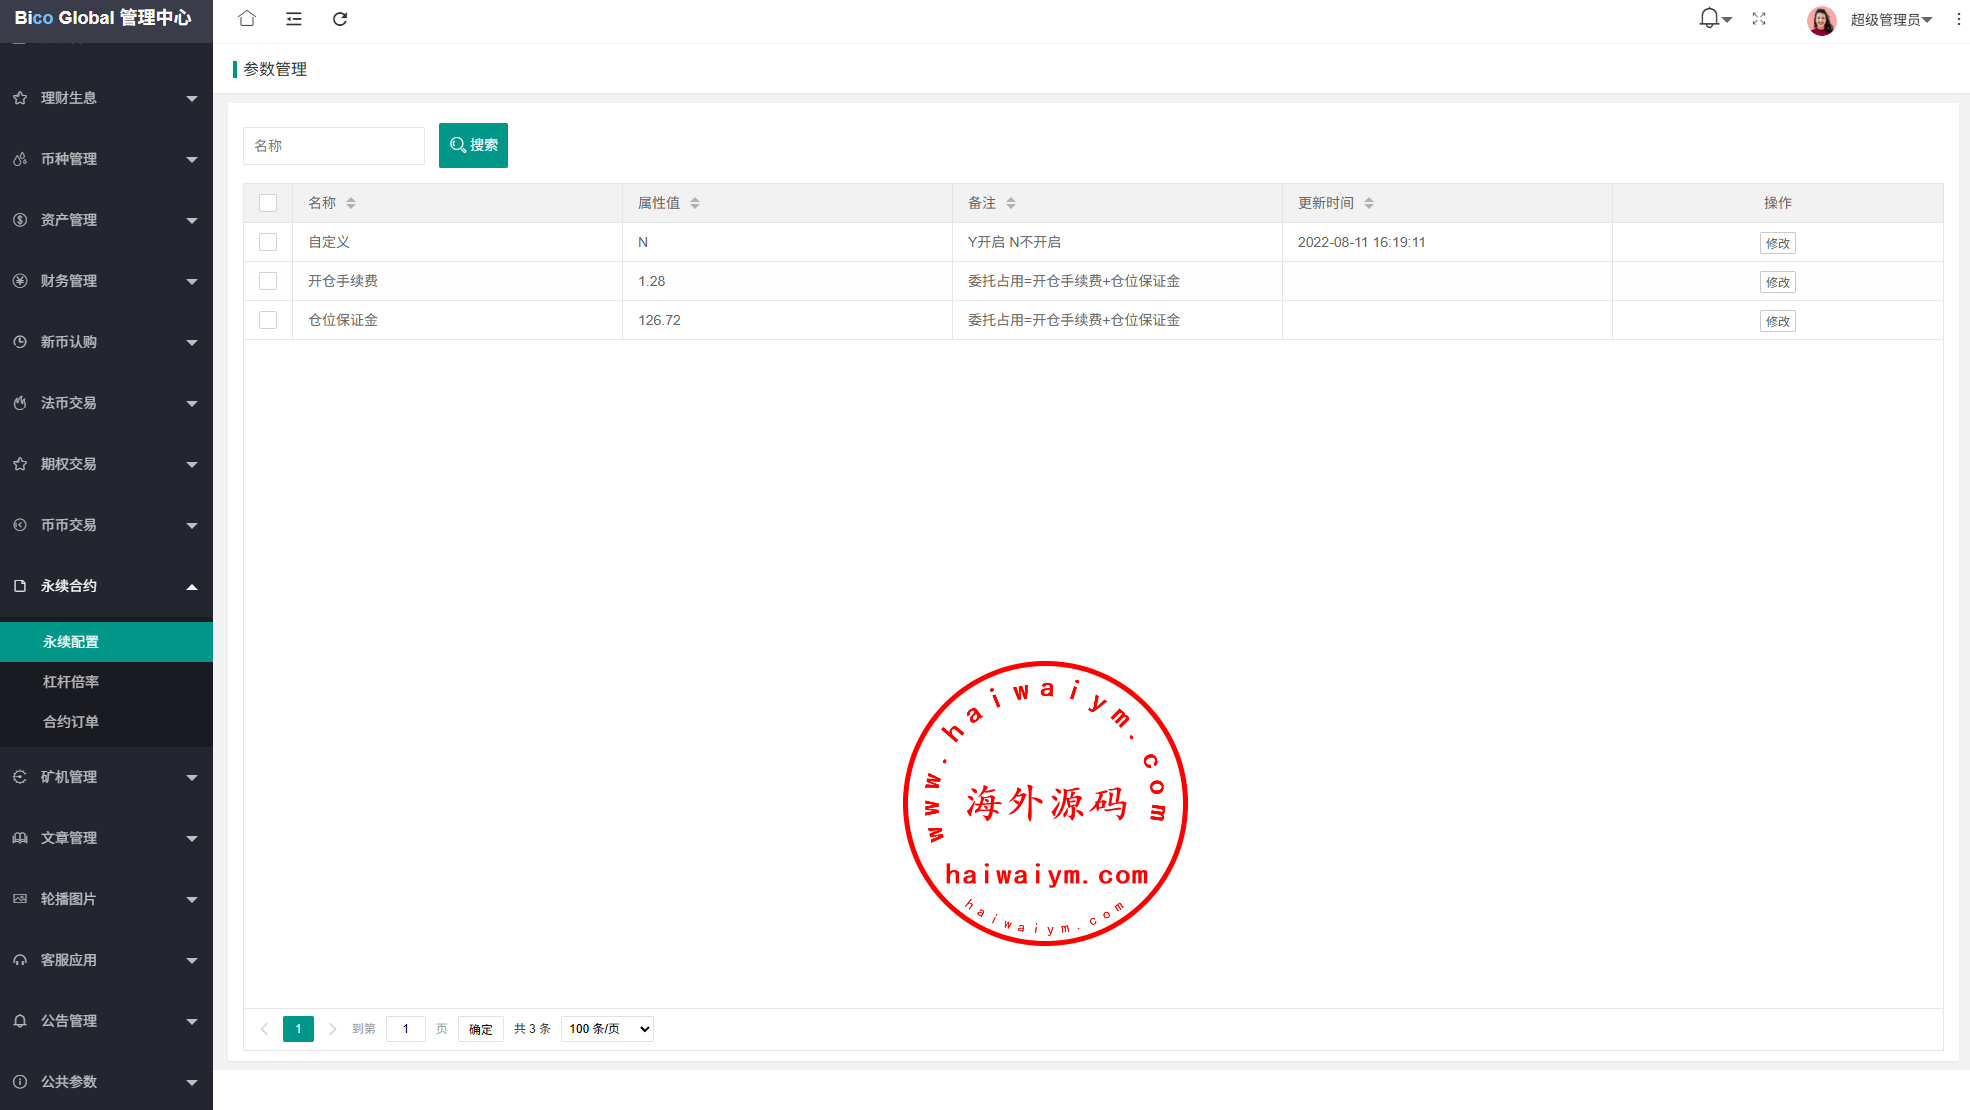Screen dimensions: 1970x1110
Task: Open the 100 条/页 page size dropdown
Action: click(x=607, y=1029)
